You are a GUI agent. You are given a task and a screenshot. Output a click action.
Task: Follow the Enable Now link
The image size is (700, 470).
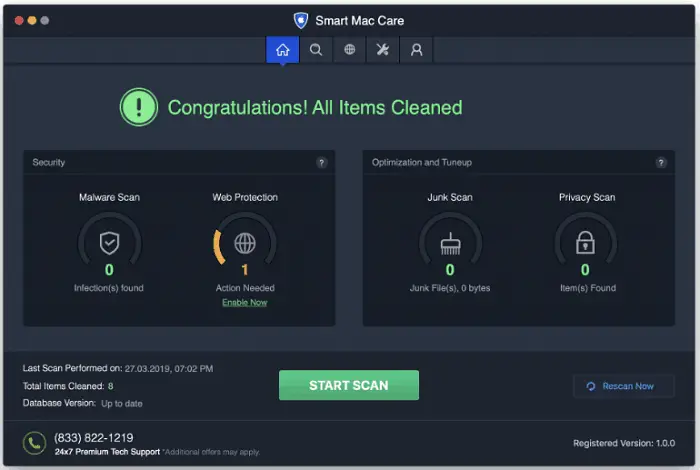pyautogui.click(x=245, y=303)
